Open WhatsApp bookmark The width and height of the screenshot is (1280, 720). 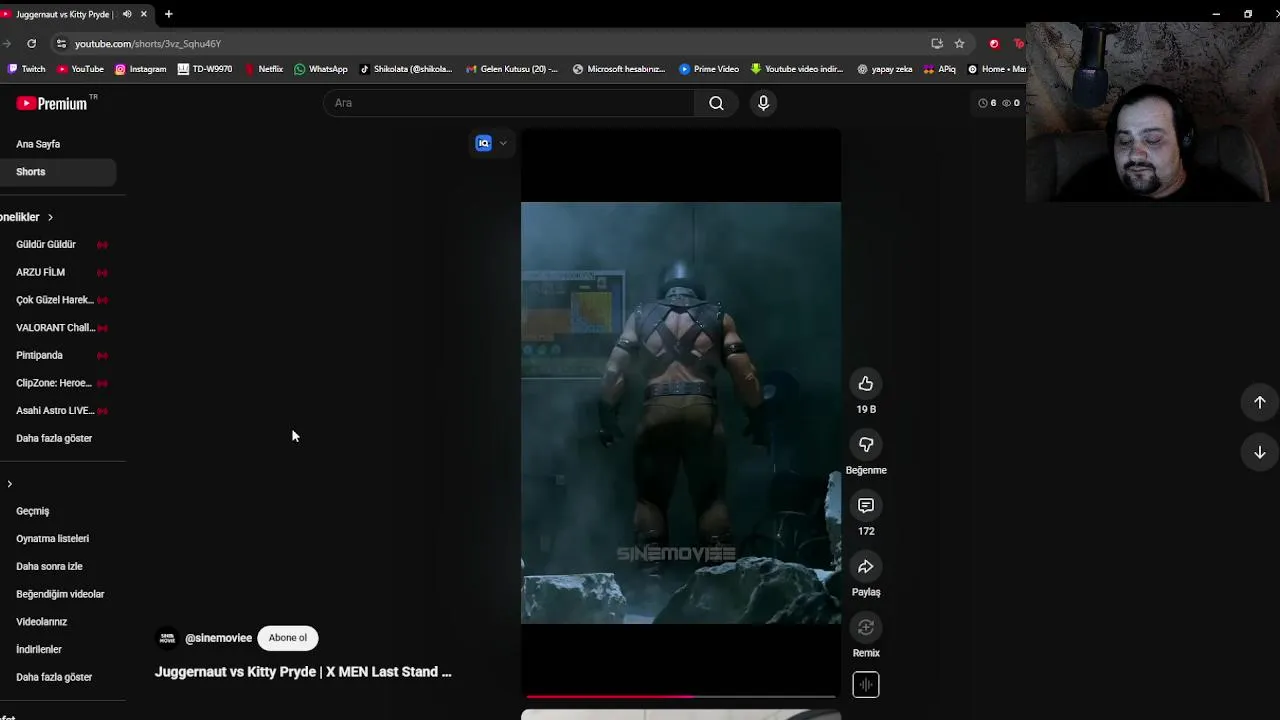[x=321, y=69]
